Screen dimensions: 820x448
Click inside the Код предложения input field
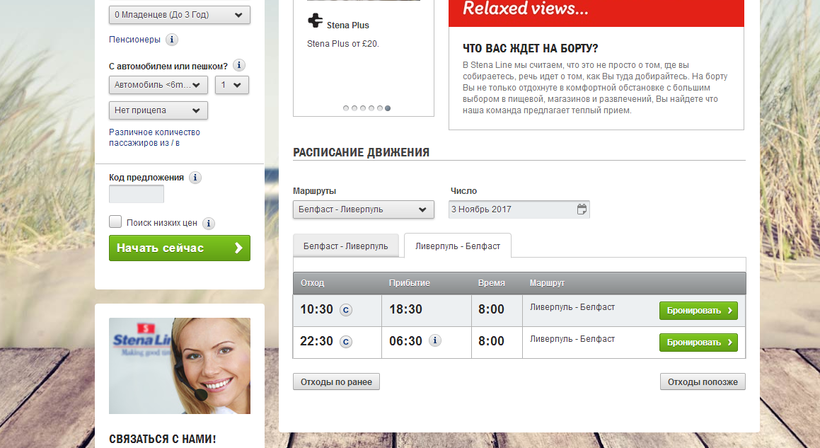pos(136,194)
